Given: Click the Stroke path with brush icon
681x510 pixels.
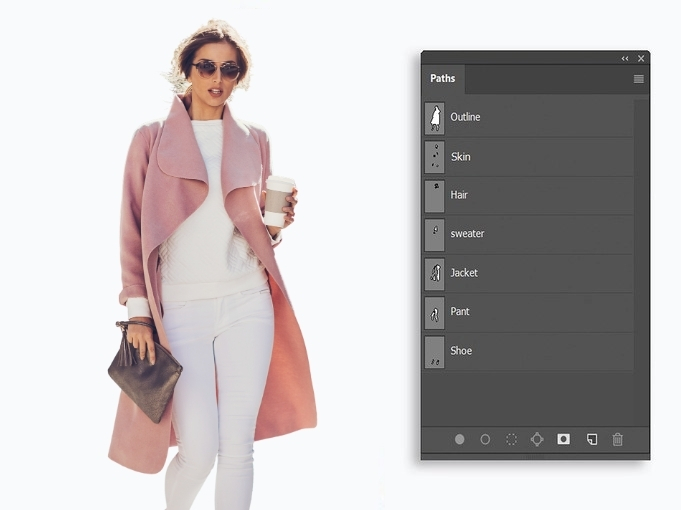Looking at the screenshot, I should (485, 439).
